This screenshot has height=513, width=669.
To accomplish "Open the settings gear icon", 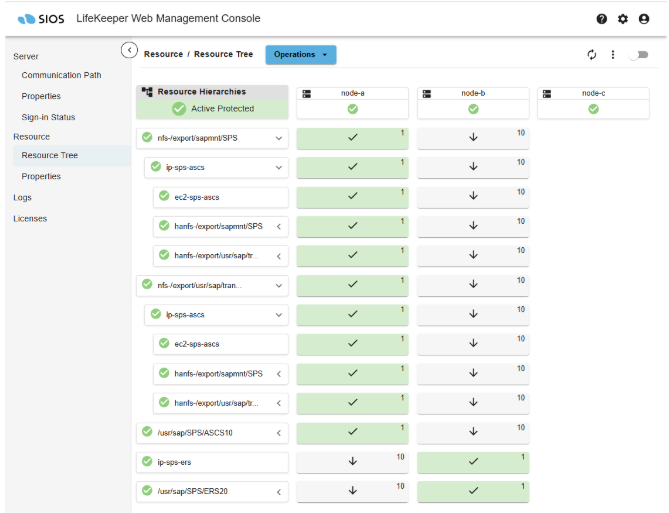I will (623, 19).
